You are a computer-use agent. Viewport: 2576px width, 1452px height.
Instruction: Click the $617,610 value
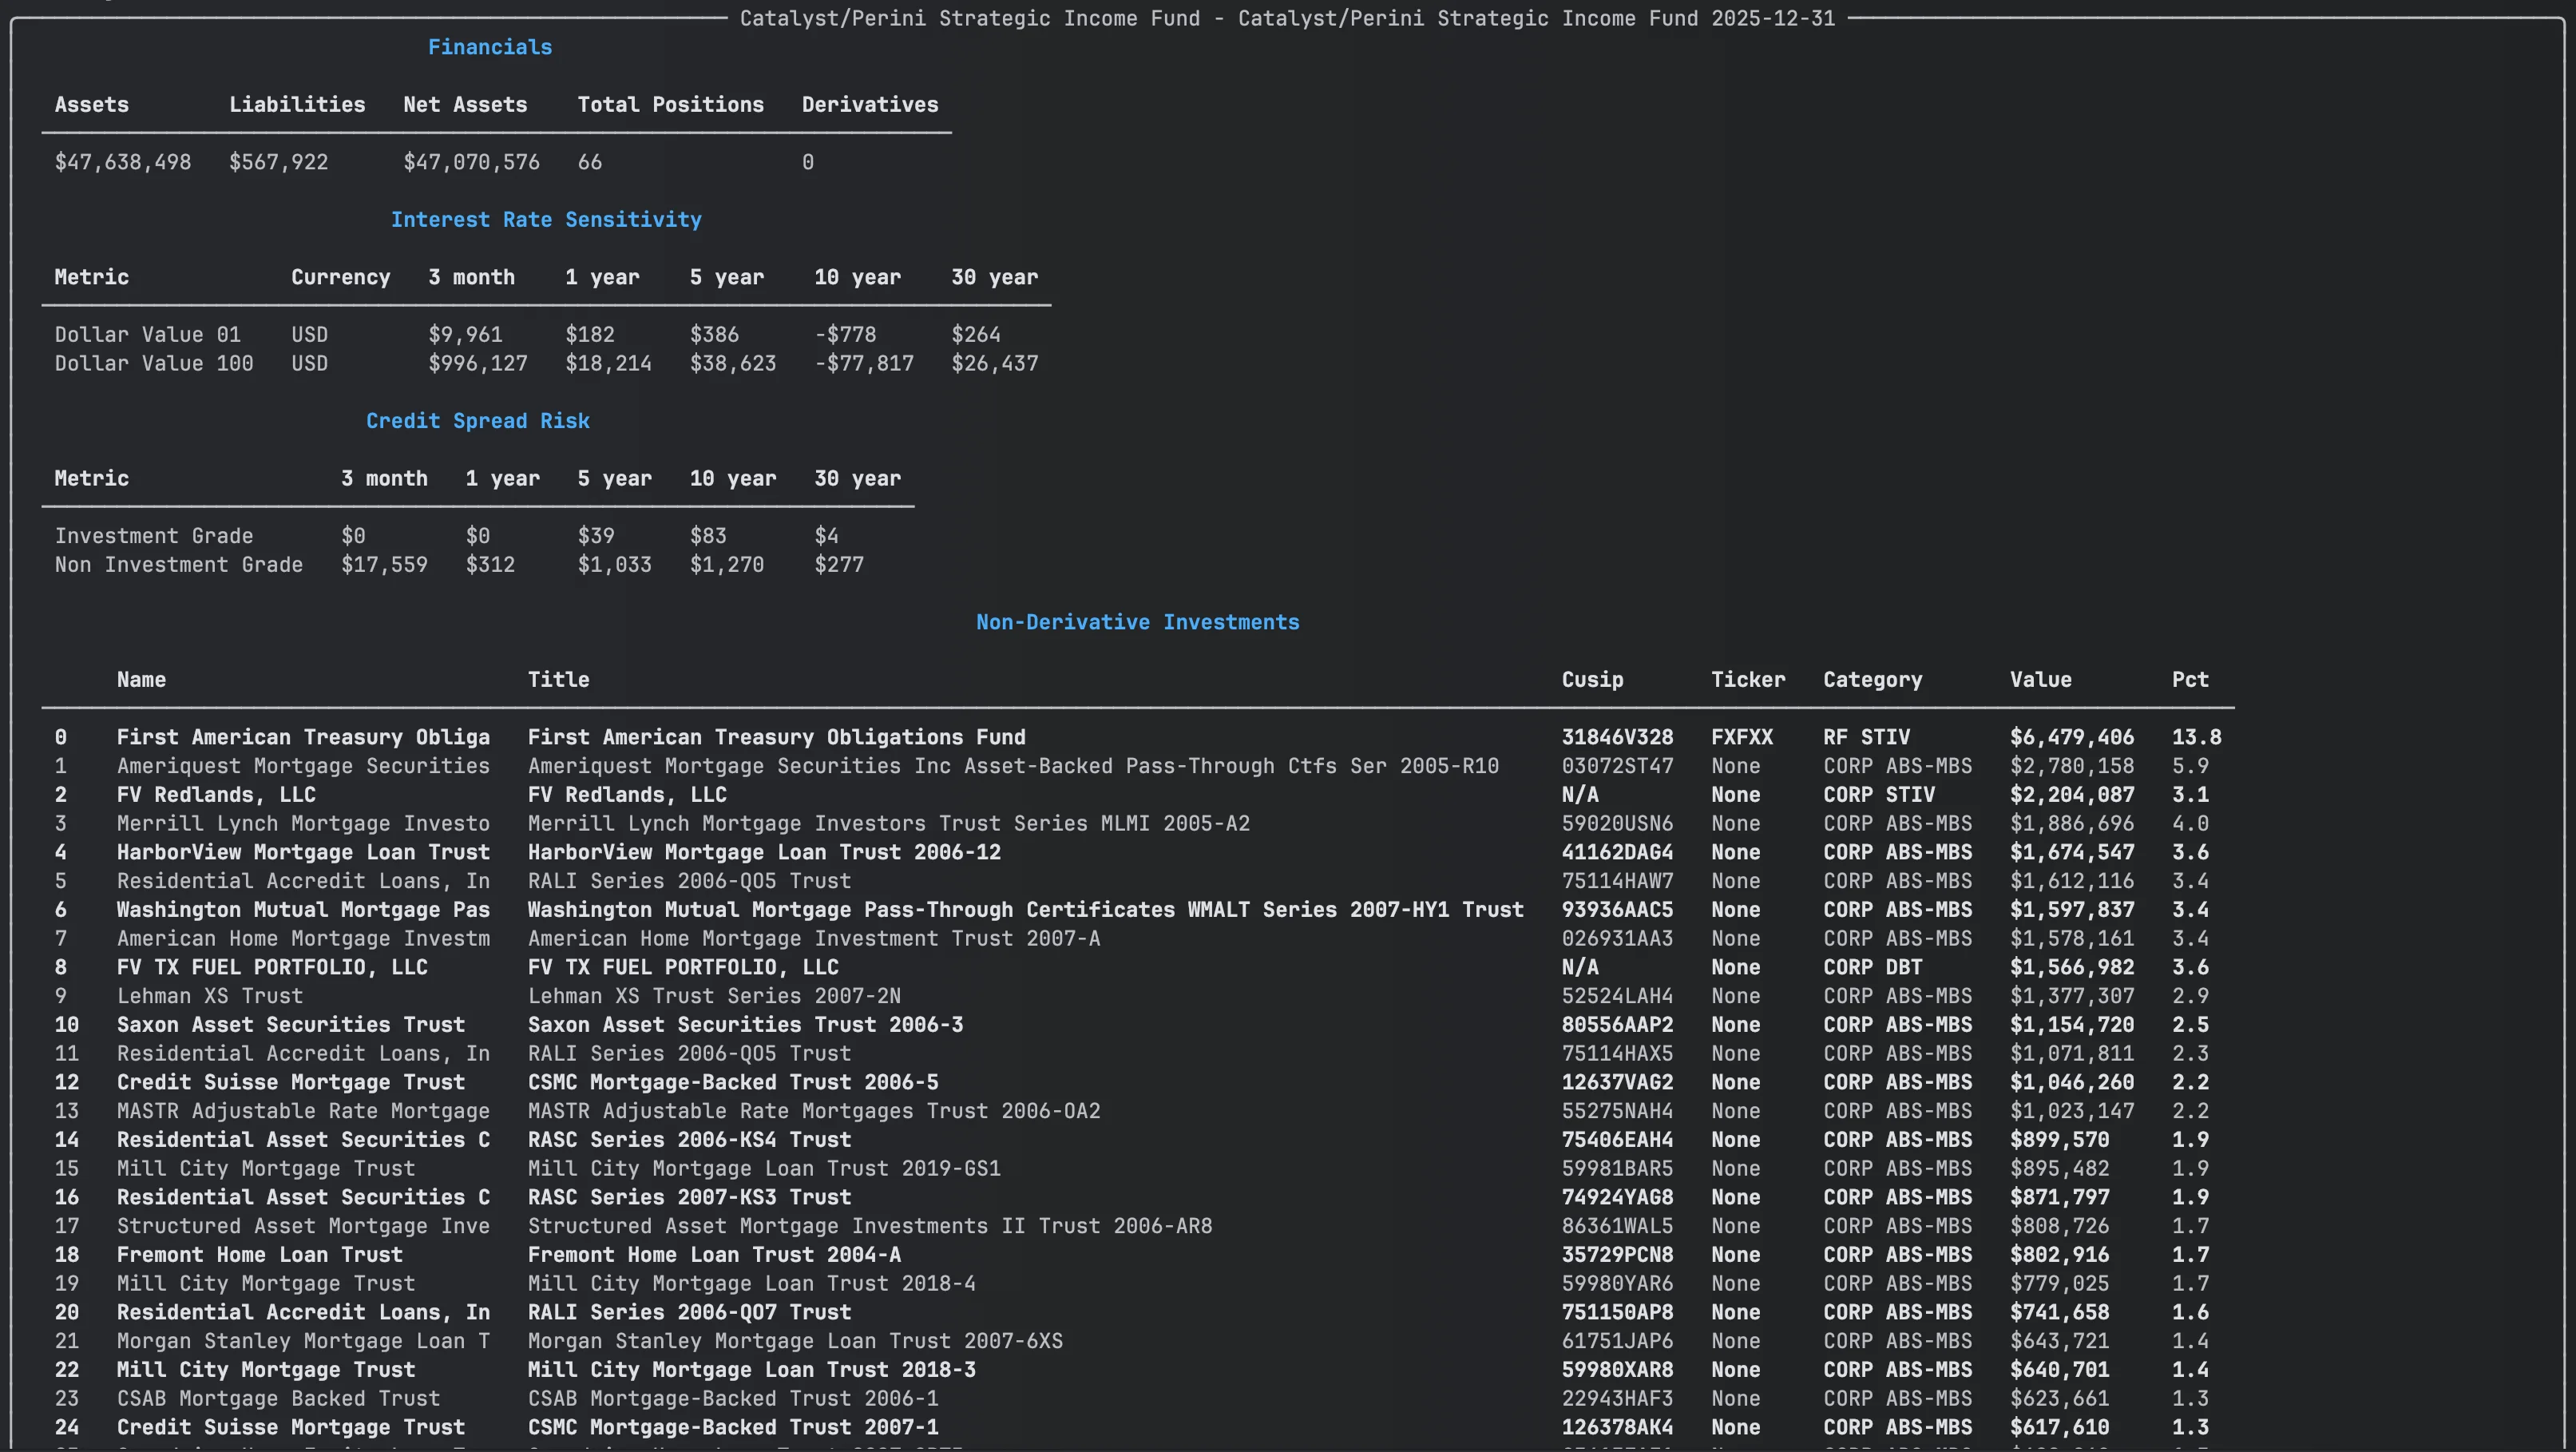point(2060,1427)
